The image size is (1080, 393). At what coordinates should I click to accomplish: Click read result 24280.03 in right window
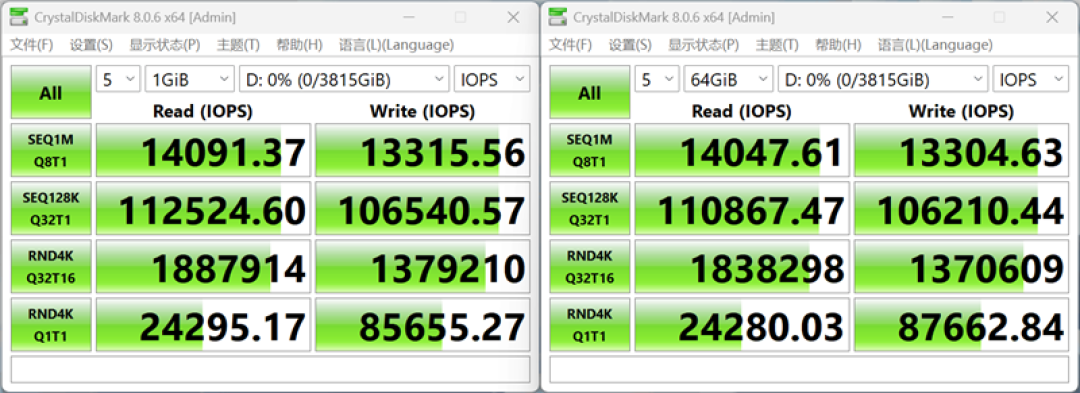tap(742, 325)
